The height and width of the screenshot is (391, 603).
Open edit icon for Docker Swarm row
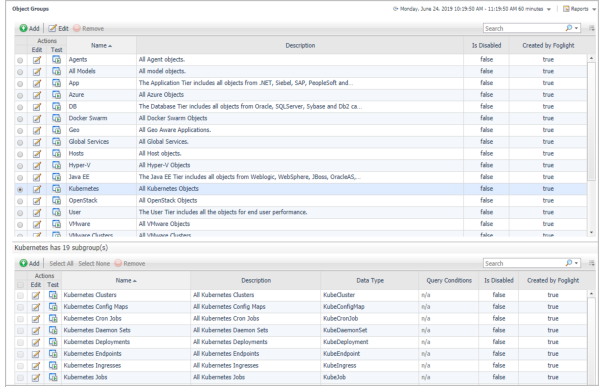coord(37,118)
